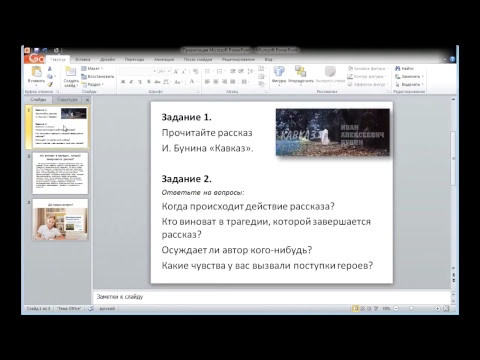Viewport: 480px width, 360px height.
Task: Select slide 3 thumbnail with photo
Action: (x=60, y=220)
